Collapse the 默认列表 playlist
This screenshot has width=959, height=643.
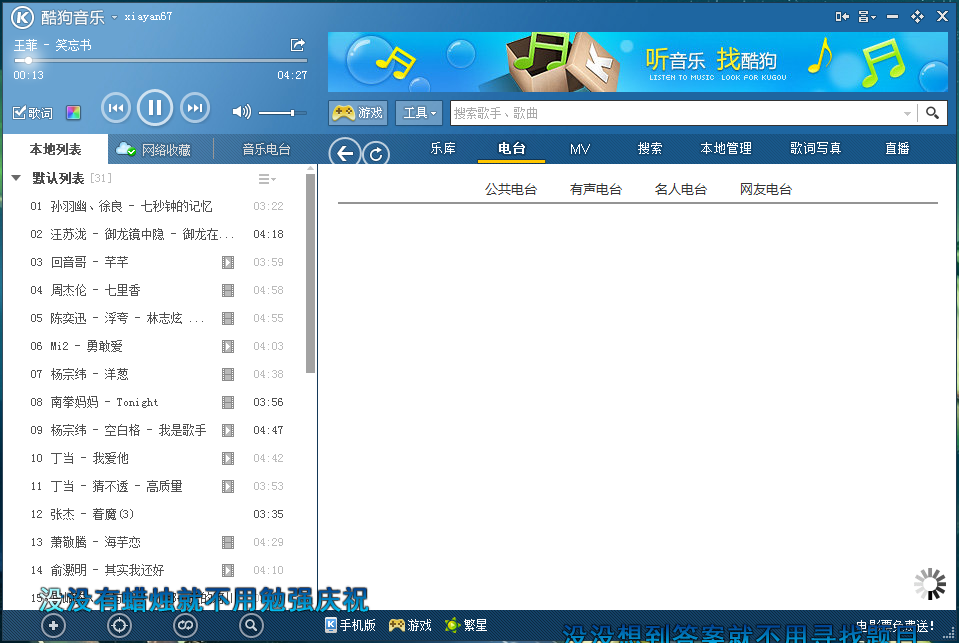point(17,178)
